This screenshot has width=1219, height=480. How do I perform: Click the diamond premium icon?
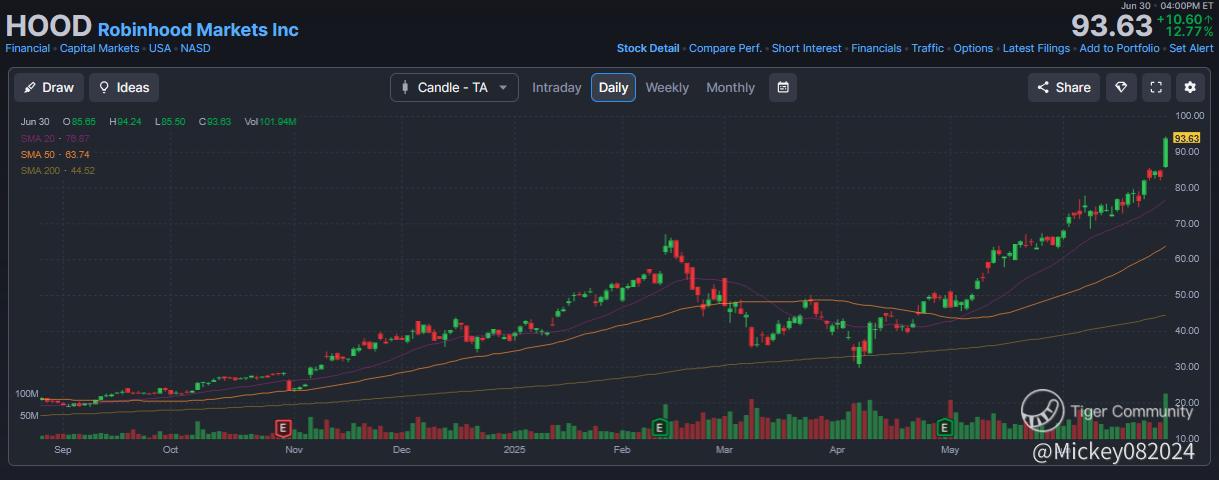pyautogui.click(x=1121, y=88)
